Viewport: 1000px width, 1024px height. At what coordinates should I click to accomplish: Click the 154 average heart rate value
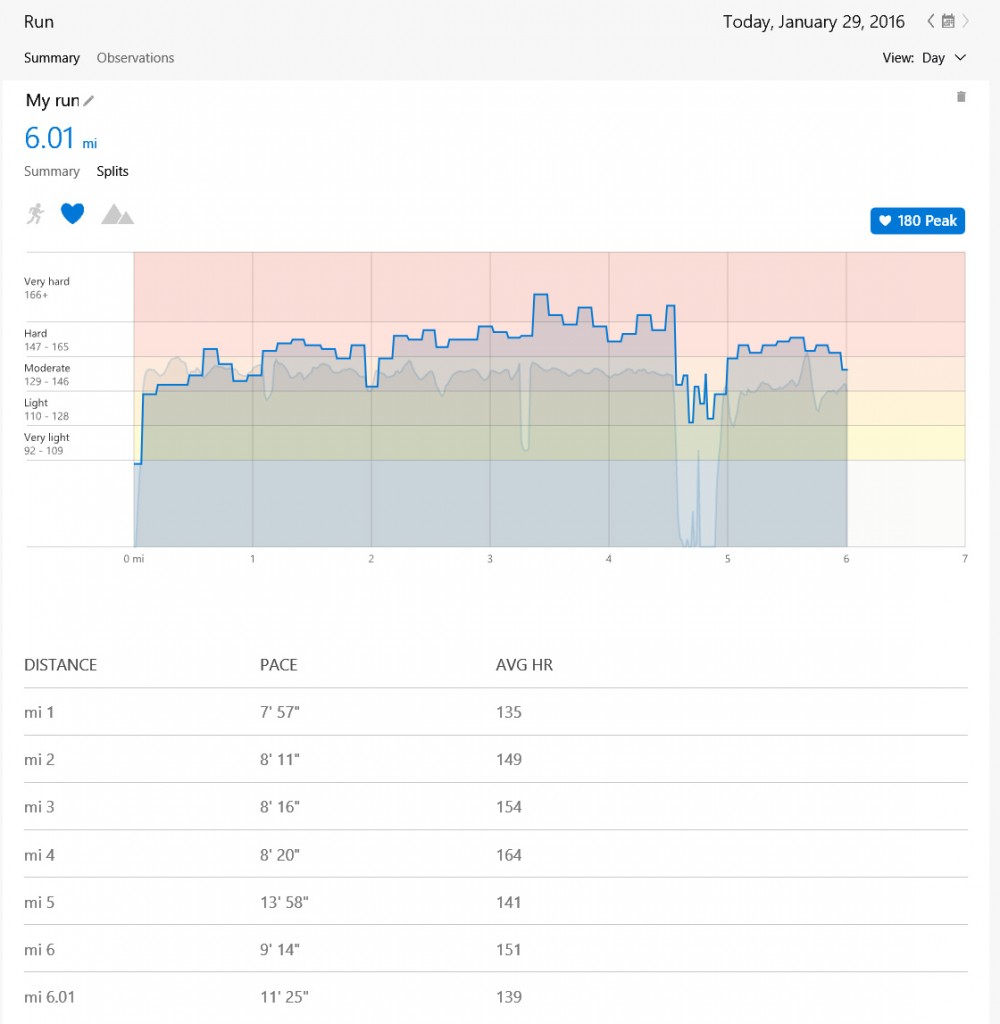pos(509,807)
